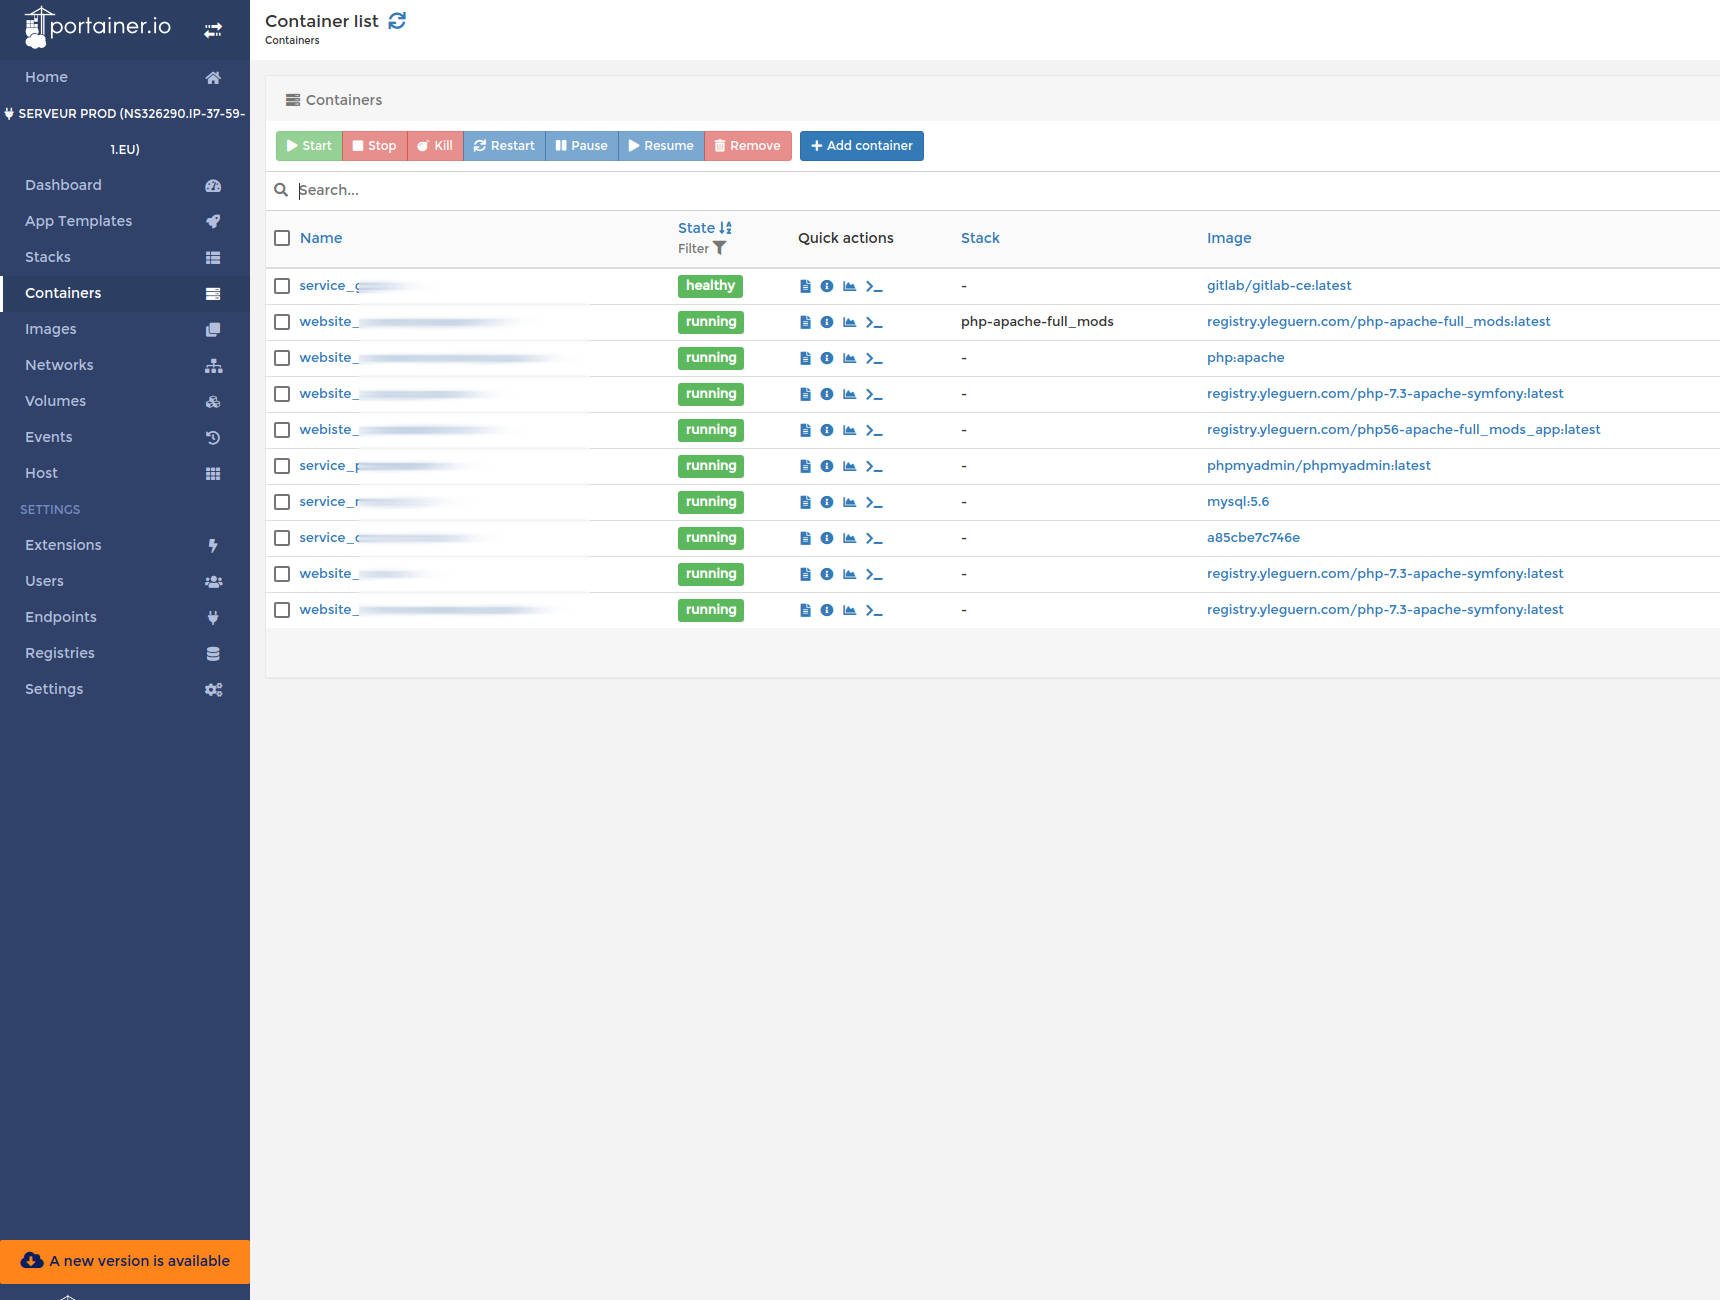Viewport: 1720px width, 1300px height.
Task: Open stats for the phpmyadmin container
Action: pyautogui.click(x=849, y=466)
